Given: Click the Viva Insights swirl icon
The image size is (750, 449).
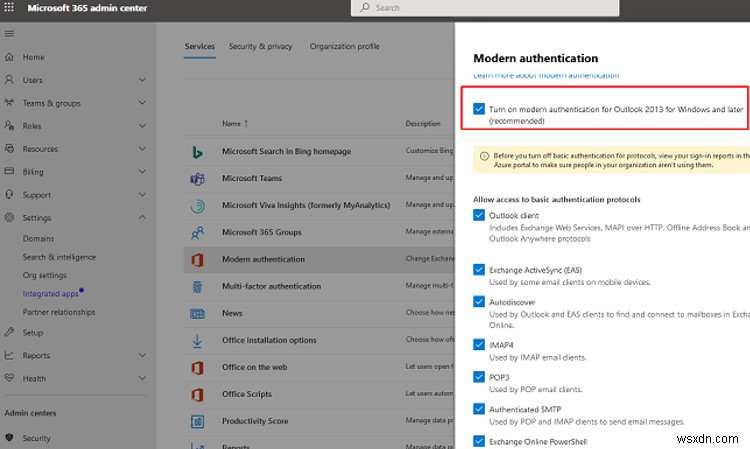Looking at the screenshot, I should [x=197, y=206].
